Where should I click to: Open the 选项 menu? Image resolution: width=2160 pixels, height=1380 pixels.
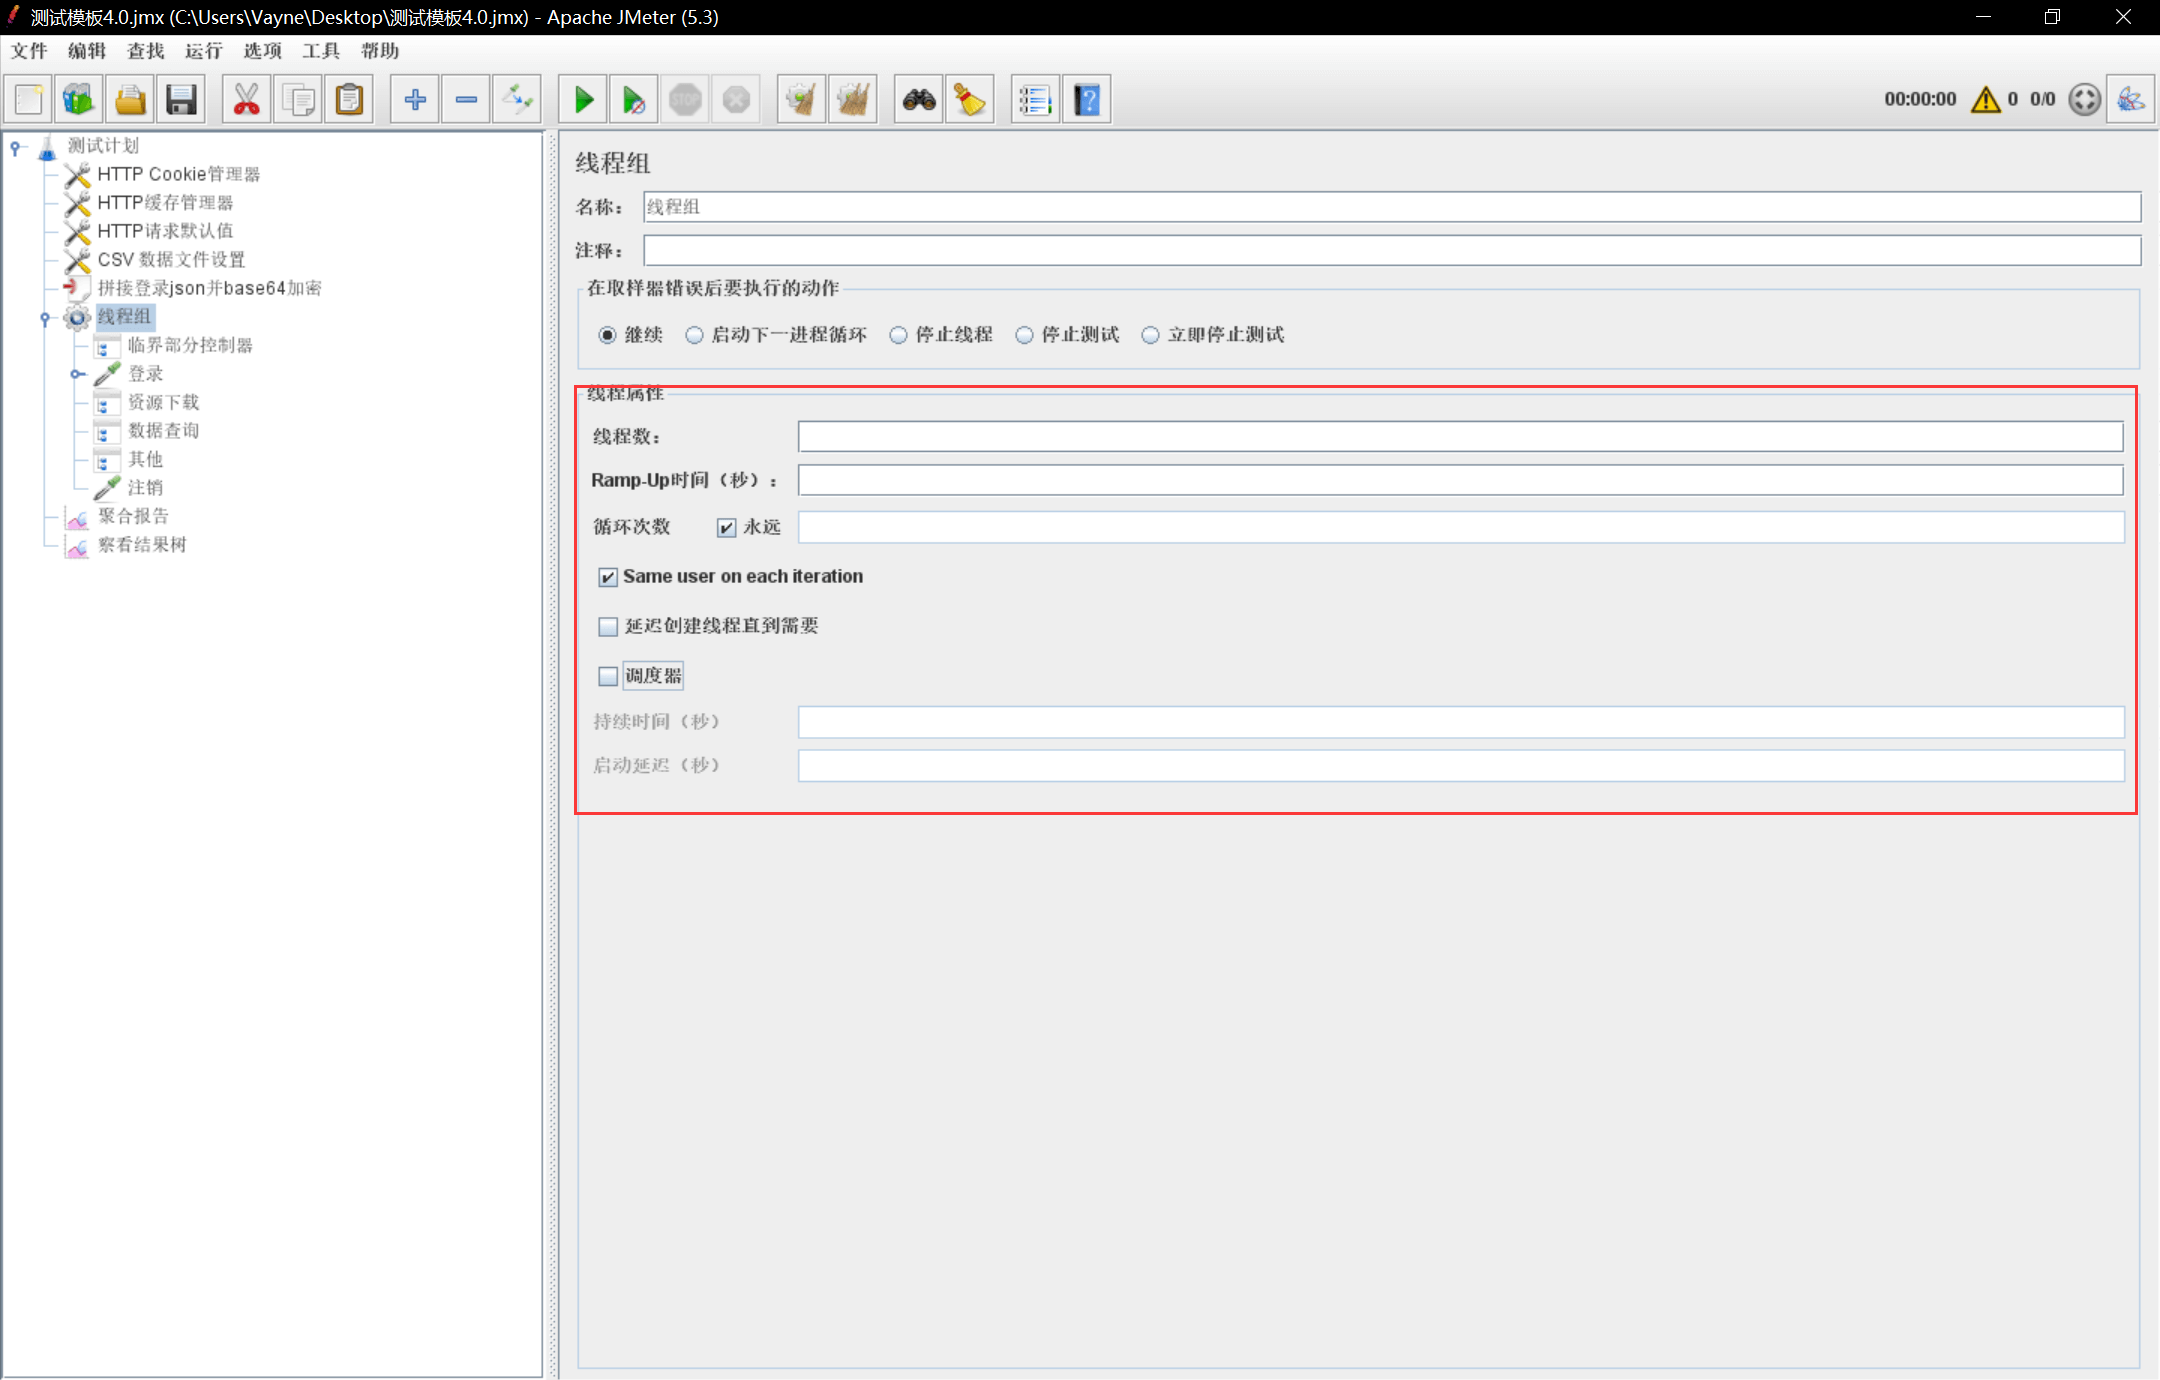click(262, 51)
